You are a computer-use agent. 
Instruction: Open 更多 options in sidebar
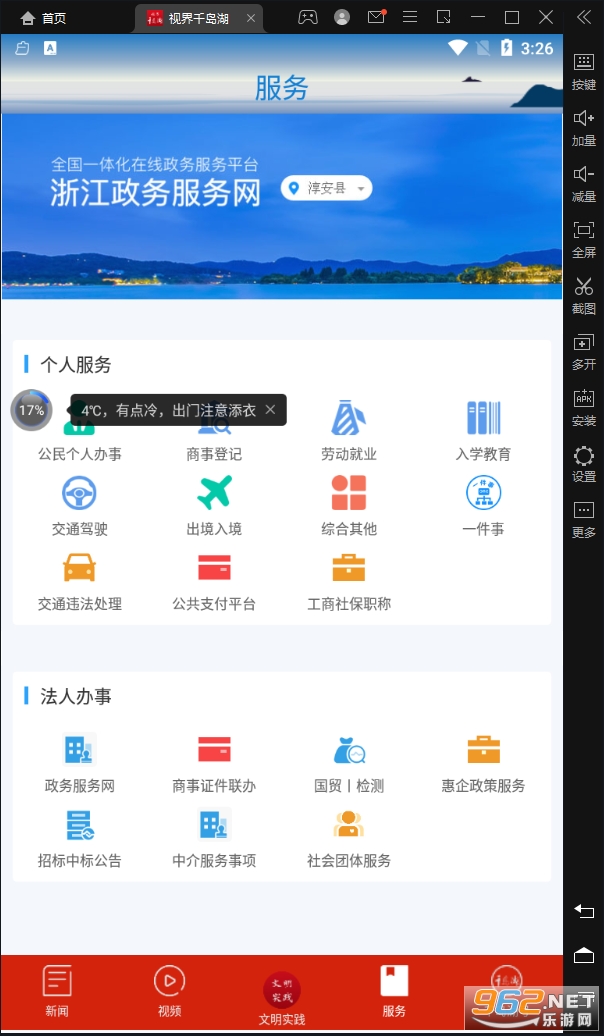coord(584,510)
